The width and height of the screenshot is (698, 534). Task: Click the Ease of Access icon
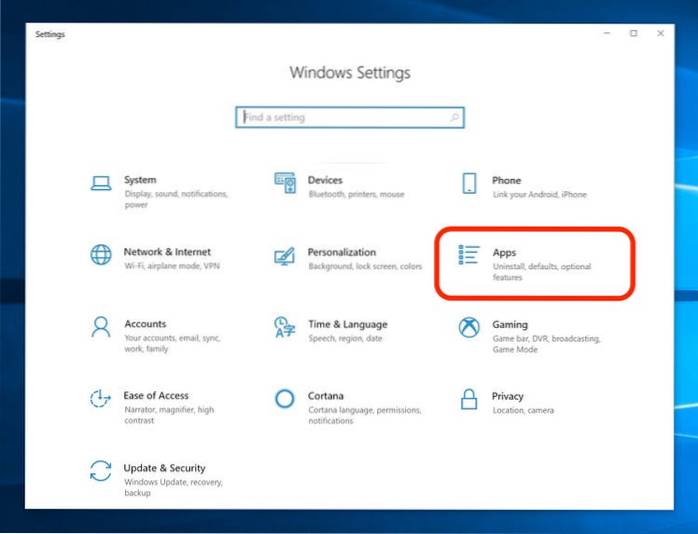[100, 399]
